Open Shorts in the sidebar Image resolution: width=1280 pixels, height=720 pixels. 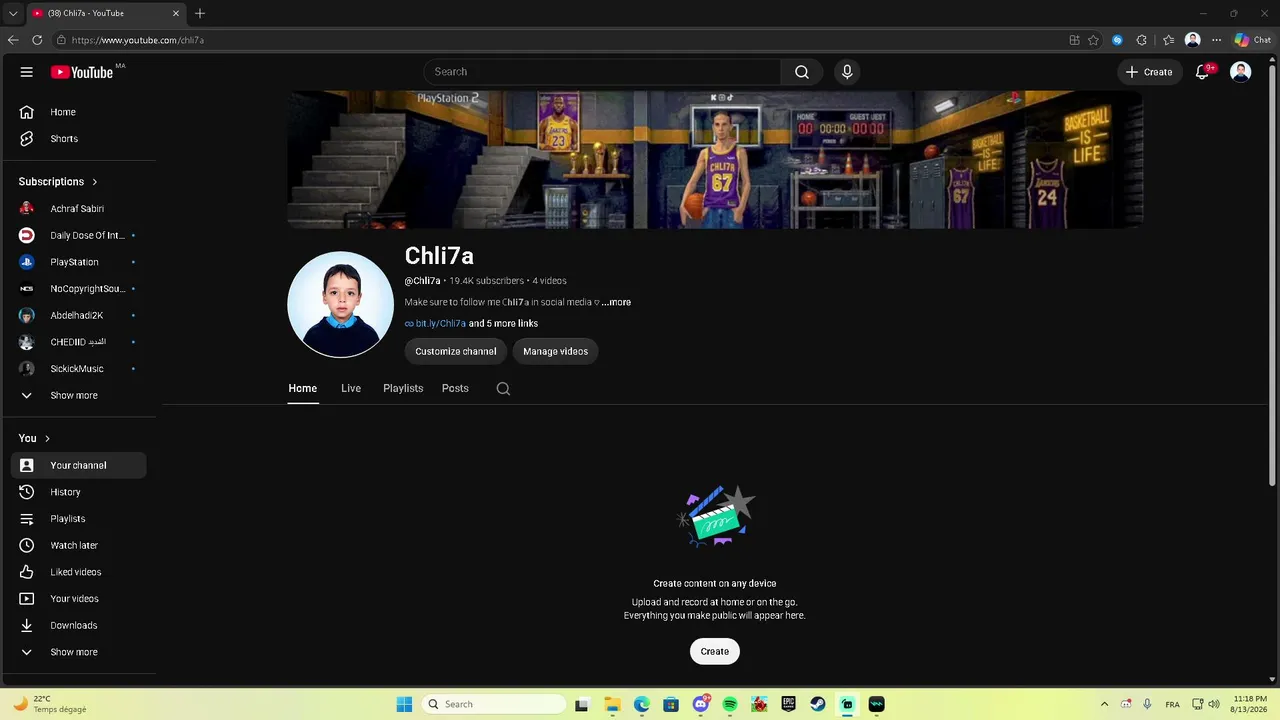pos(78,139)
